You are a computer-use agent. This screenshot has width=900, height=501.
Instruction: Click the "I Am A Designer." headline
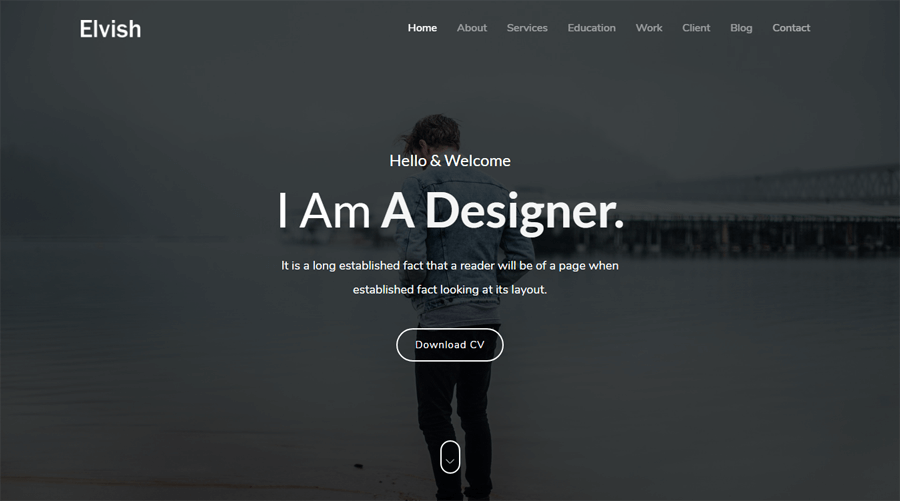point(451,211)
